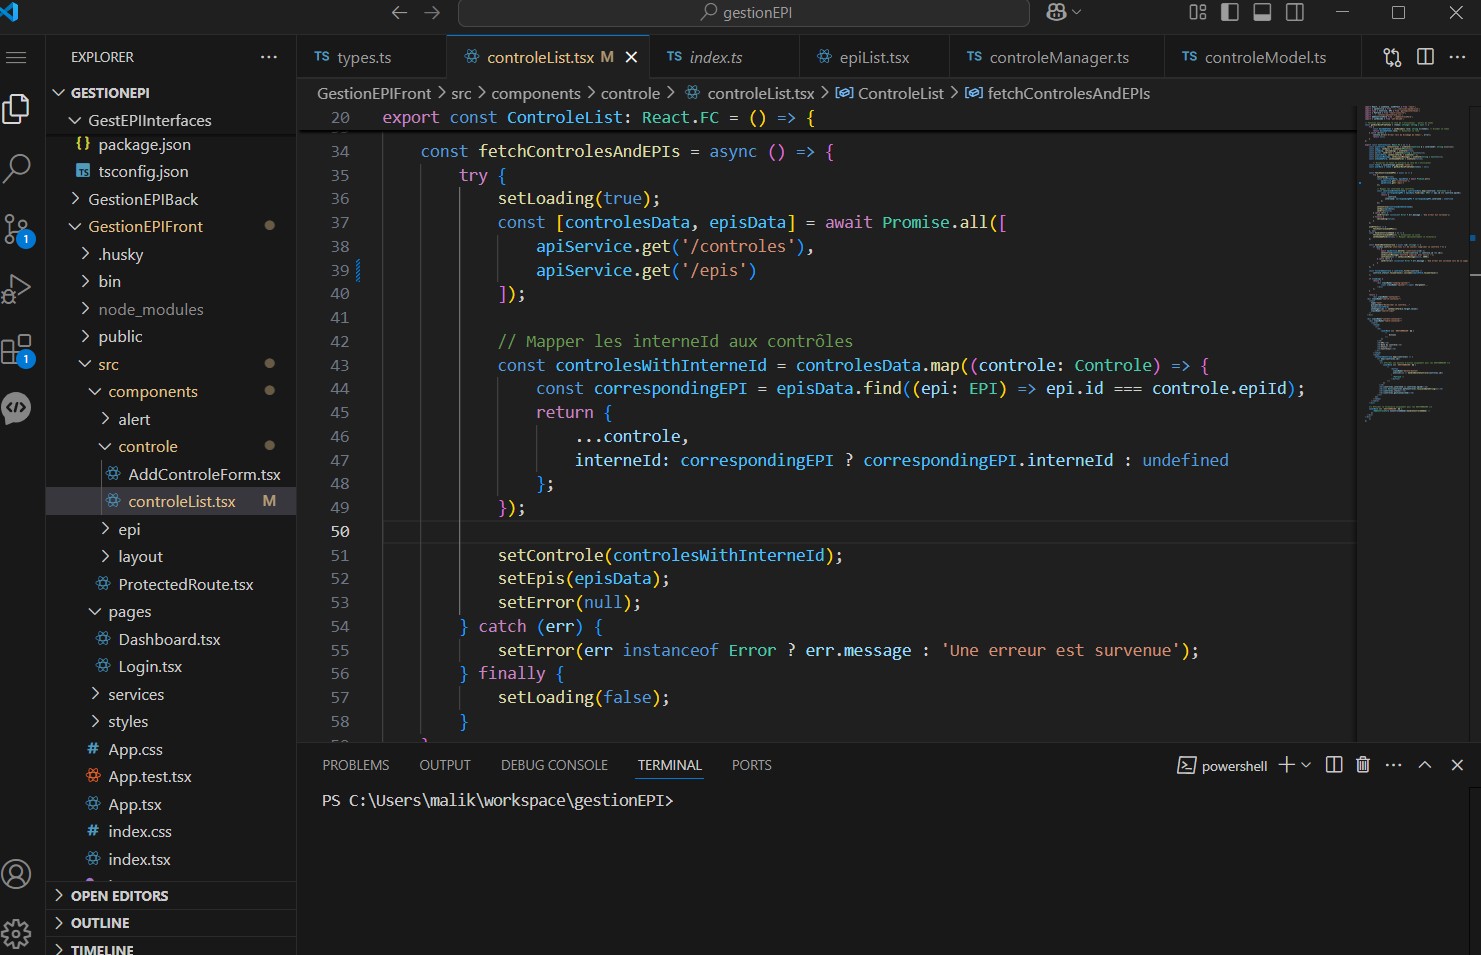The height and width of the screenshot is (955, 1481).
Task: Open AddControleForm.tsx in explorer
Action: click(x=171, y=474)
